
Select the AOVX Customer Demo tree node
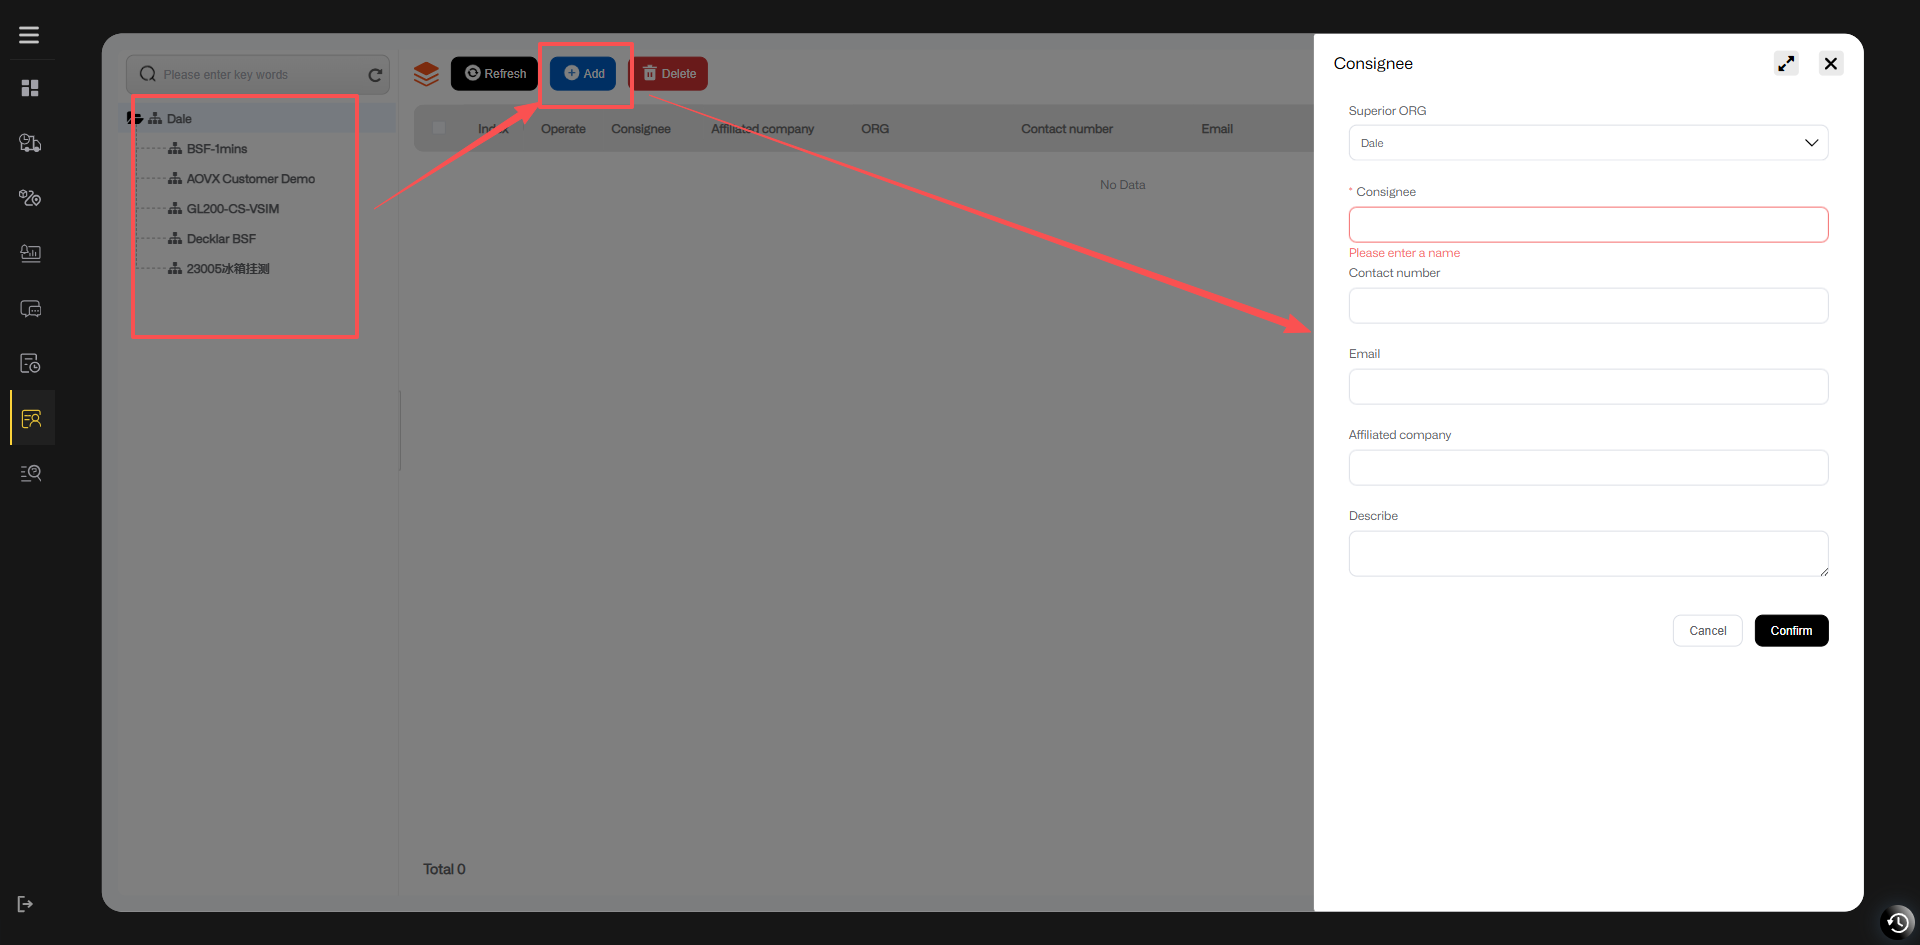click(250, 179)
